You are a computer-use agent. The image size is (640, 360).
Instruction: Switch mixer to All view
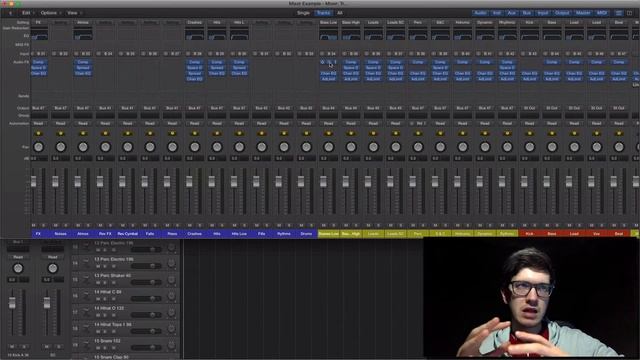click(x=340, y=13)
